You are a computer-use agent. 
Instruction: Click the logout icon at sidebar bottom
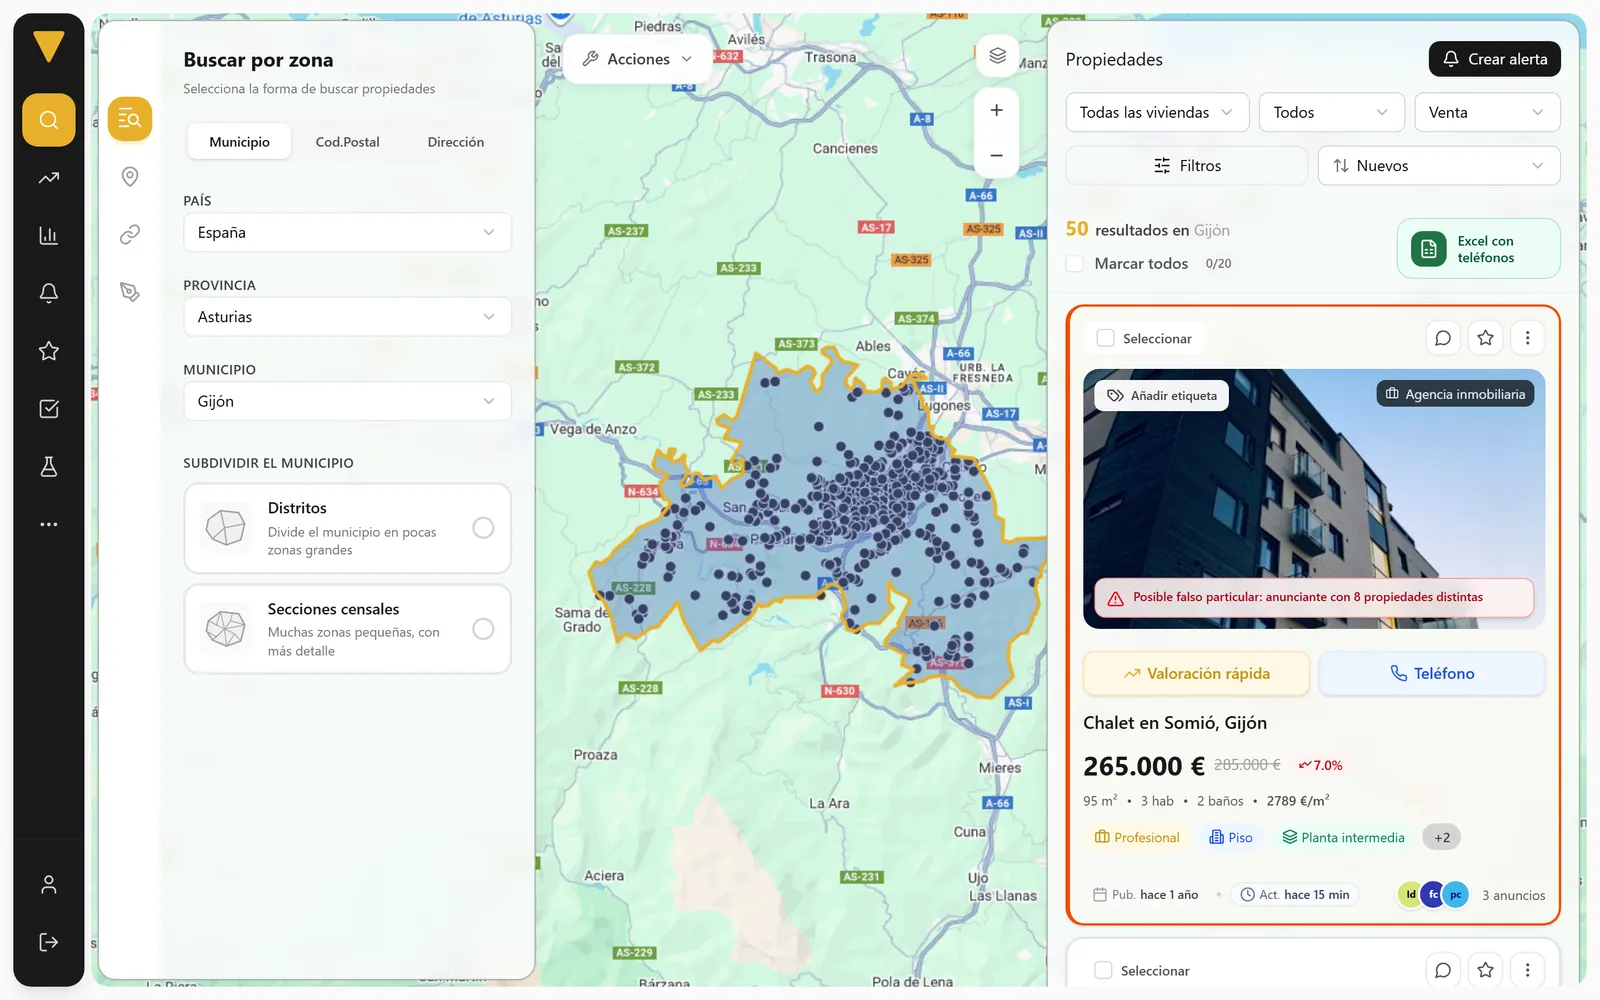coord(49,942)
